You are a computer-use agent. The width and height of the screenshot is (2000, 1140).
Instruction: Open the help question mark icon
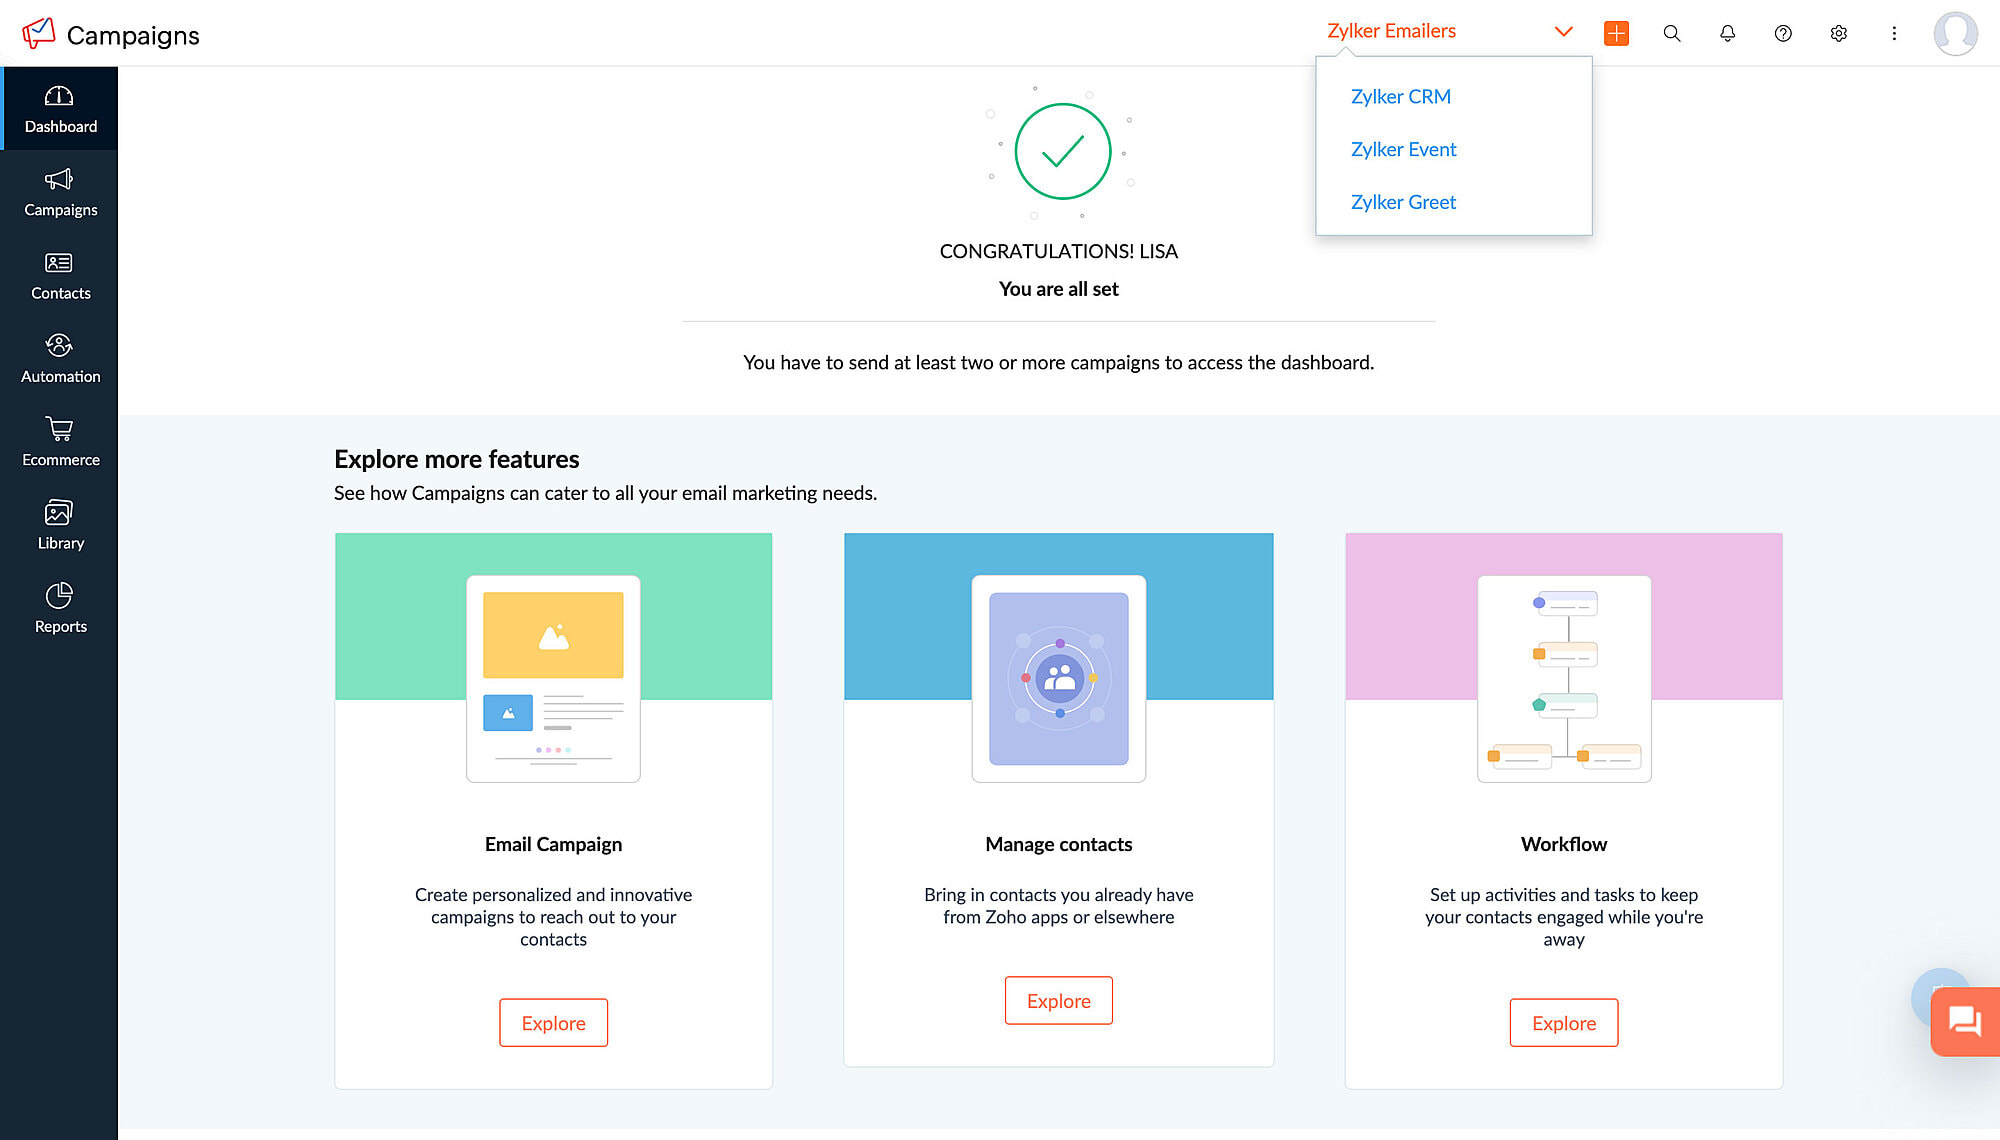pyautogui.click(x=1783, y=33)
